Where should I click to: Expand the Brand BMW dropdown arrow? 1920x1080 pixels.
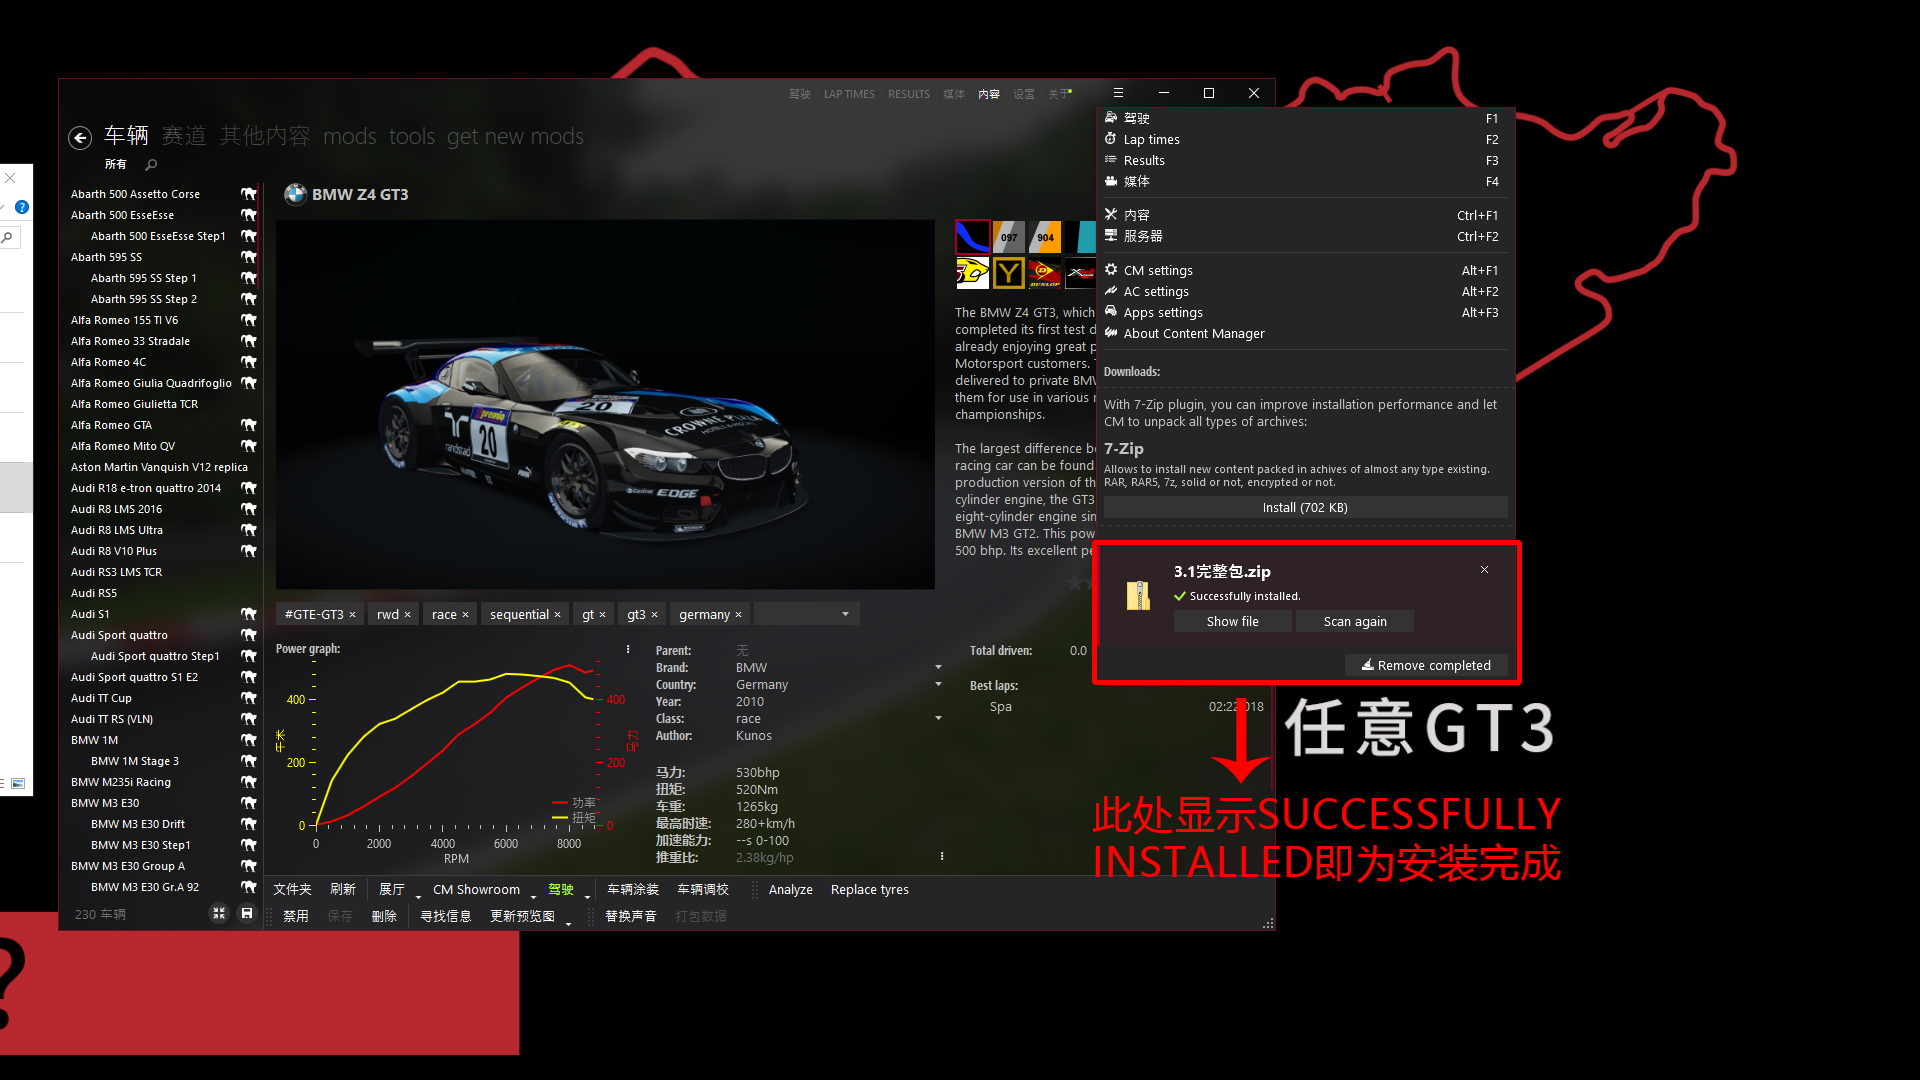938,667
